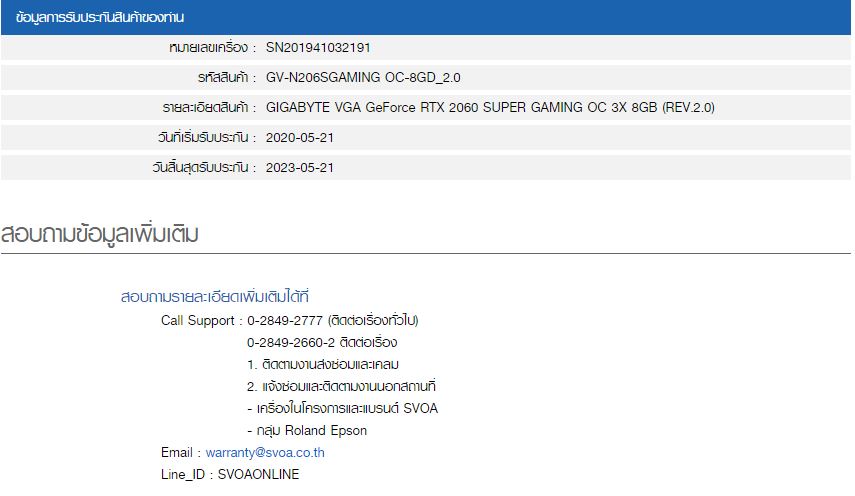Click the line mentioning brand SVOA

tap(342, 408)
